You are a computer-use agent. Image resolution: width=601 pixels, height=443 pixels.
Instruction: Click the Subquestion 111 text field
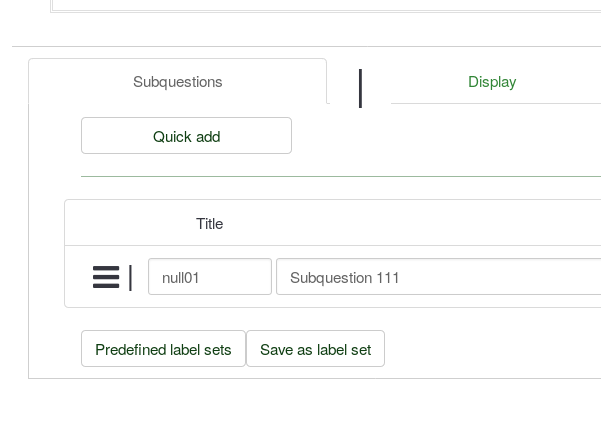[438, 277]
